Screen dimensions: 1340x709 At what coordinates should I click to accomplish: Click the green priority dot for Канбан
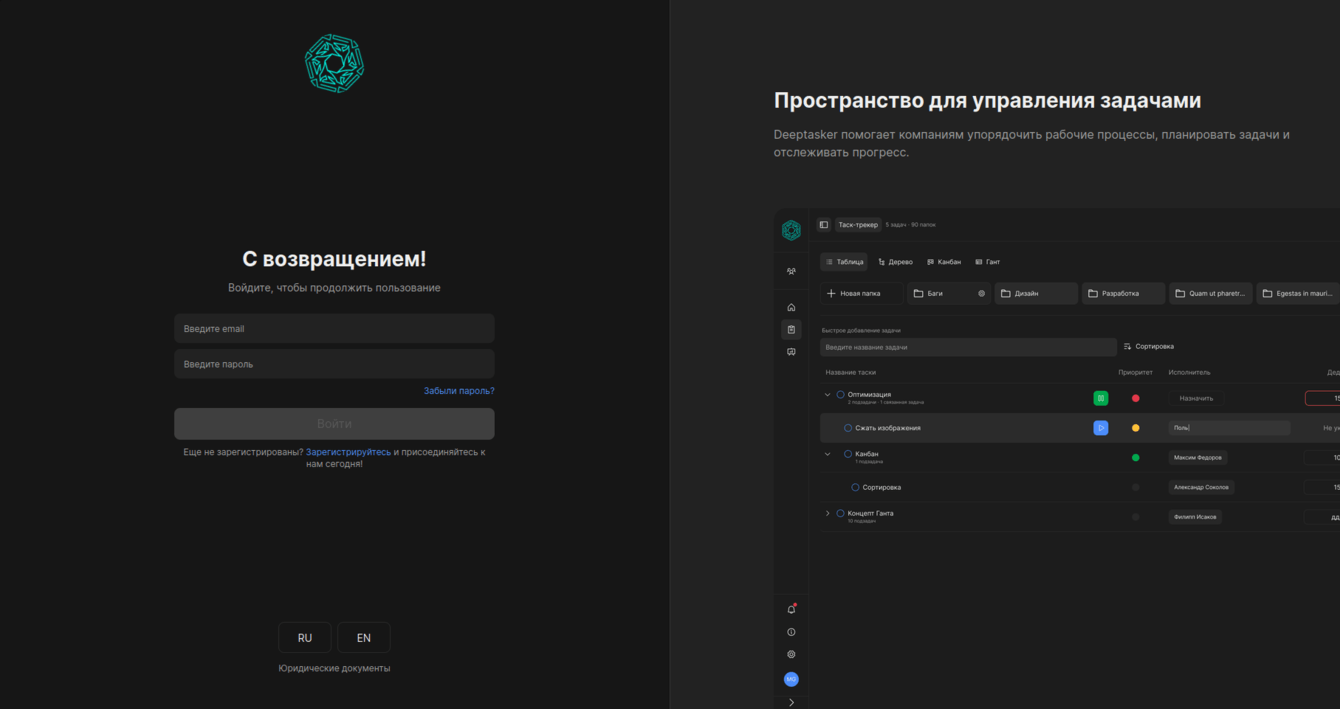click(1135, 458)
